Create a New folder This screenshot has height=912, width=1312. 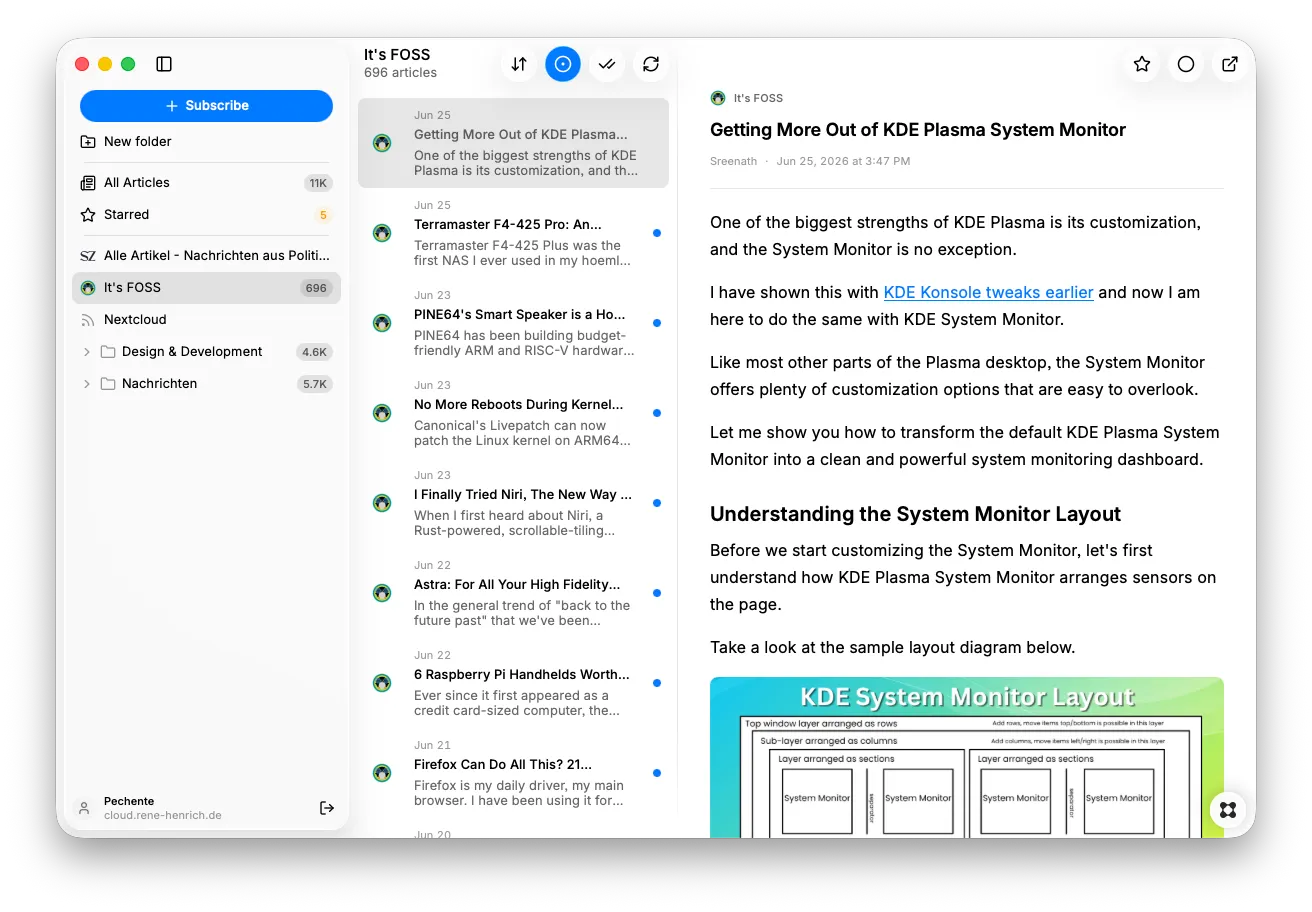coord(206,142)
